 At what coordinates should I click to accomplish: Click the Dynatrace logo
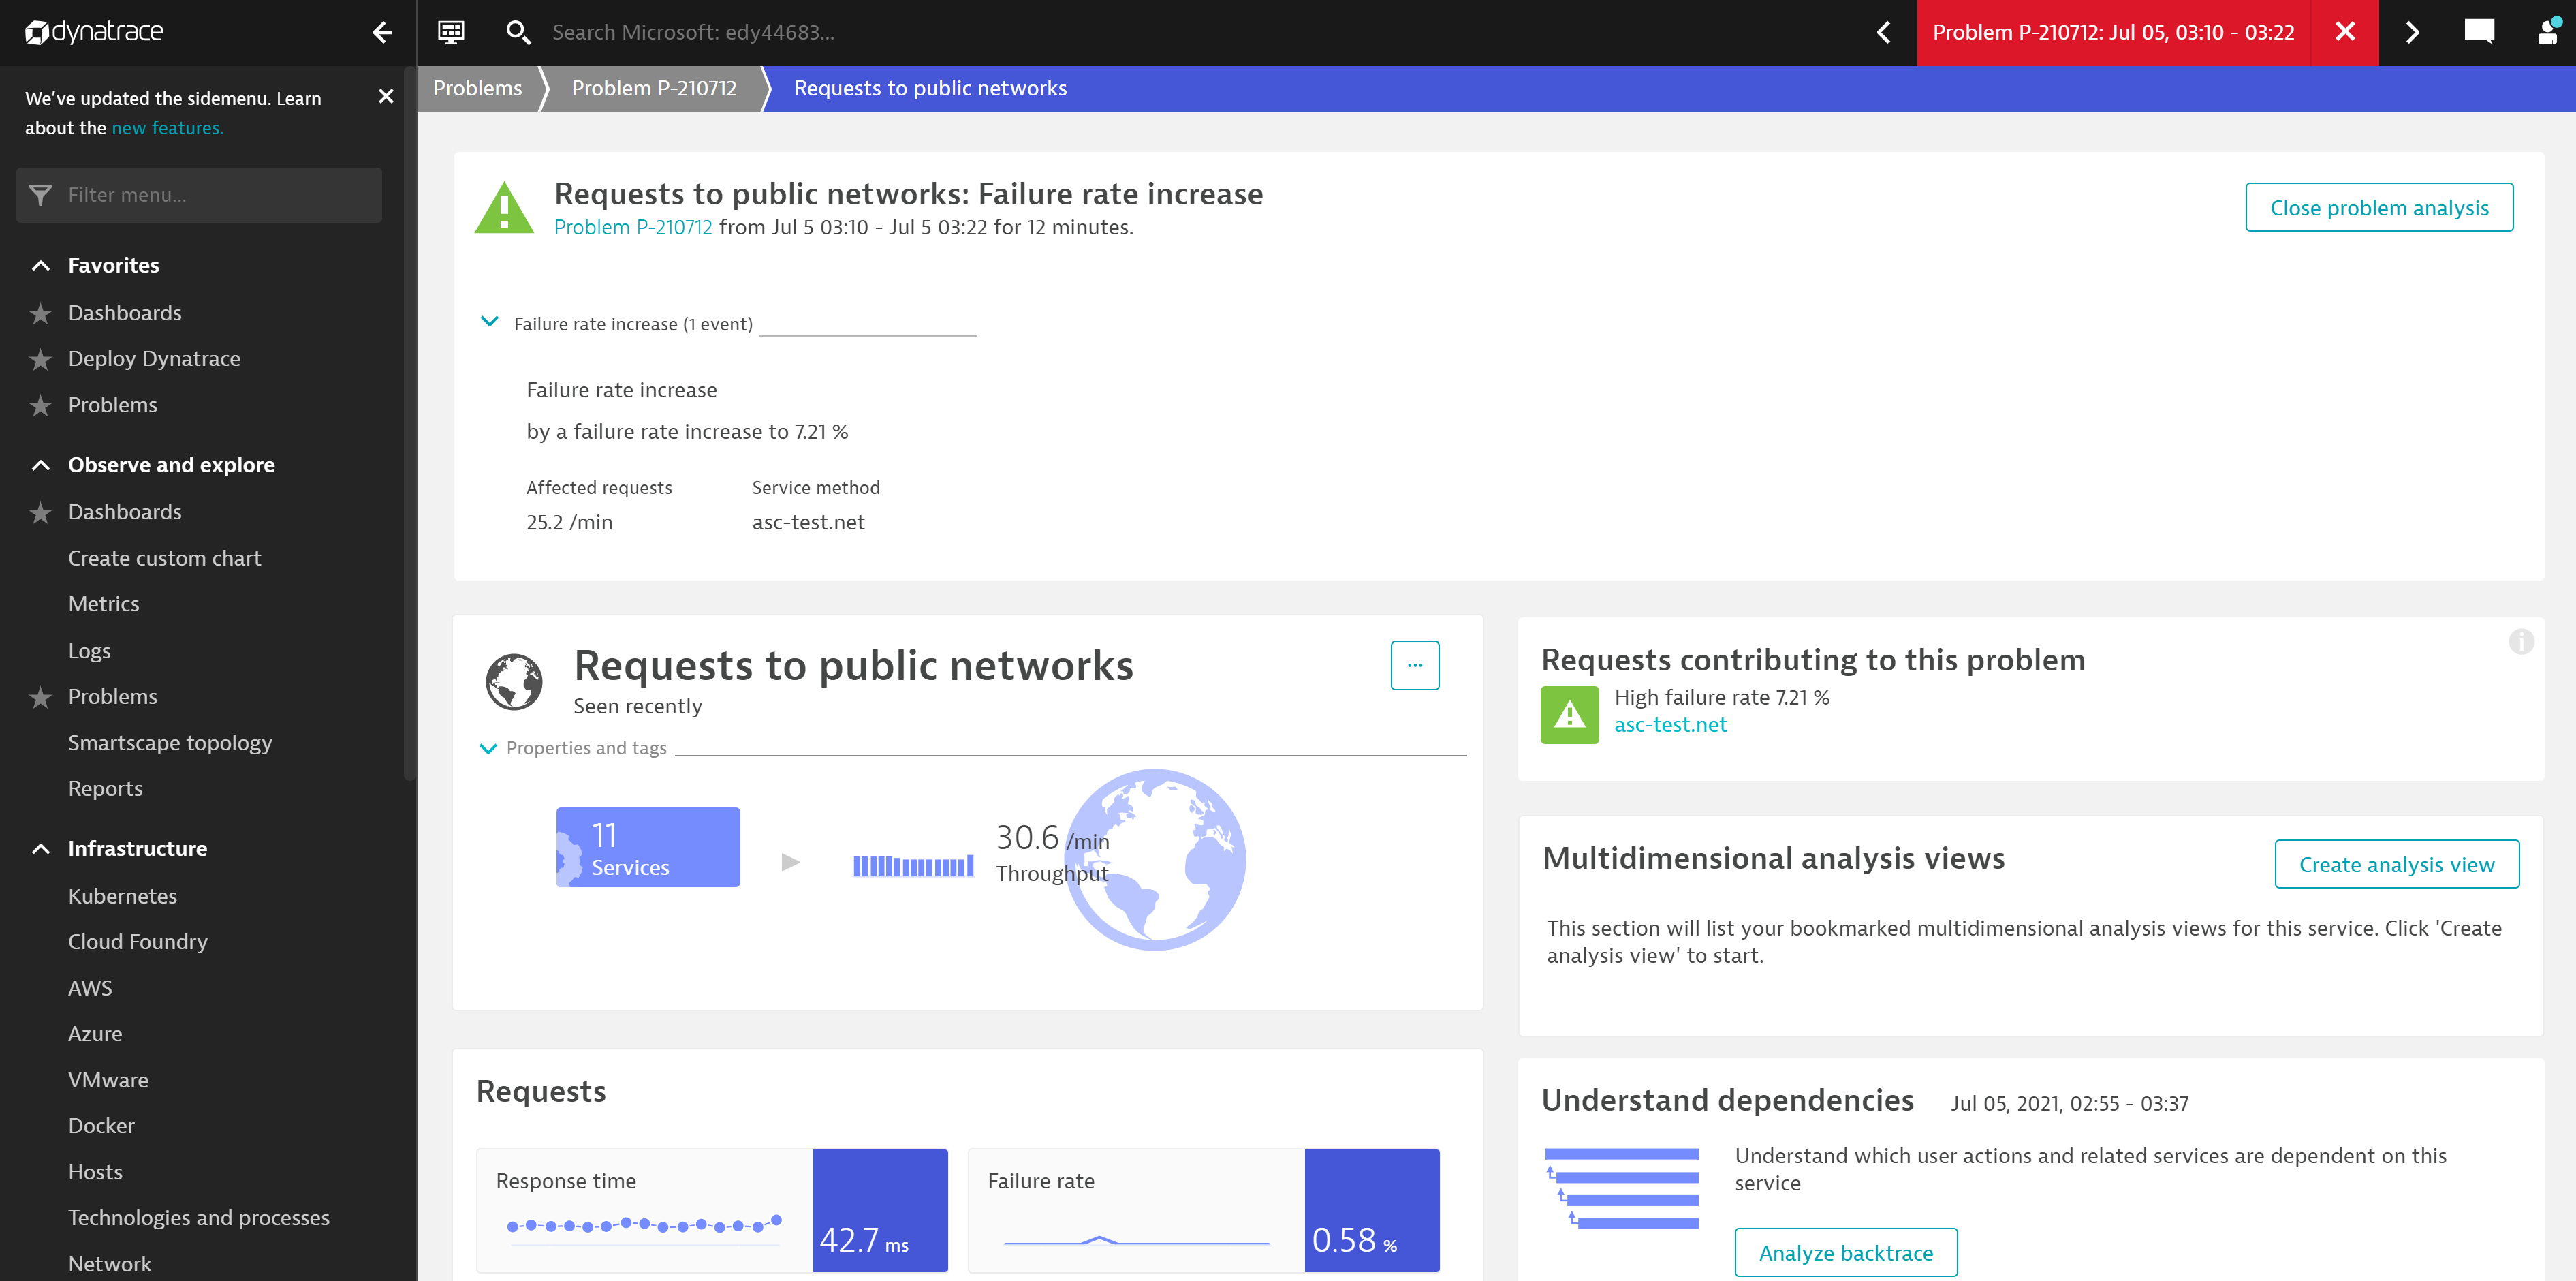(x=94, y=32)
